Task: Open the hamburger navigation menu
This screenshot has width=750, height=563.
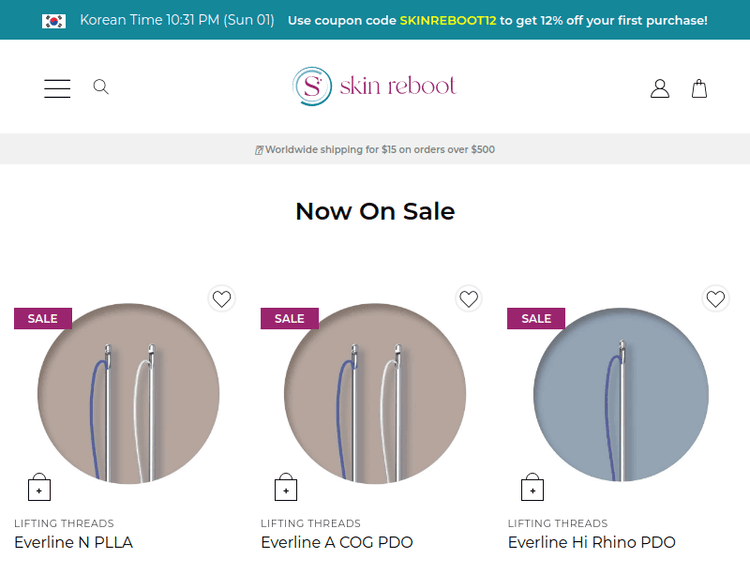Action: 57,88
